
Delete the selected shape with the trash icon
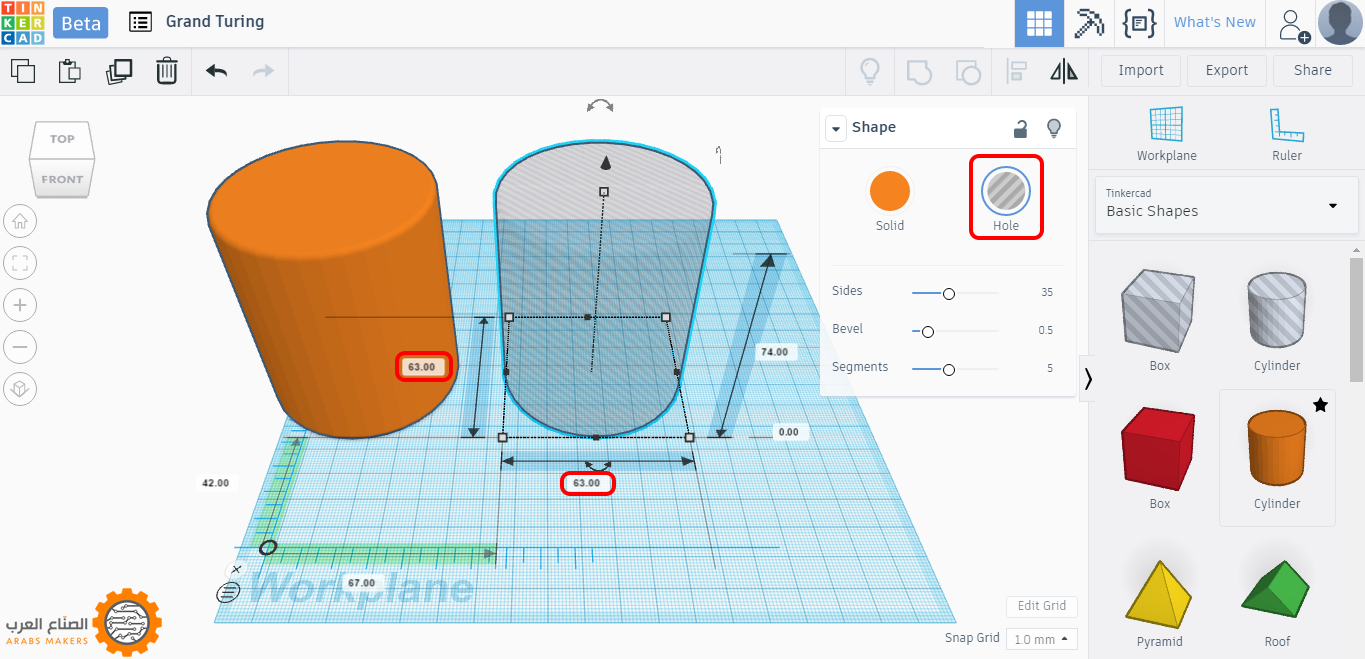(x=167, y=71)
